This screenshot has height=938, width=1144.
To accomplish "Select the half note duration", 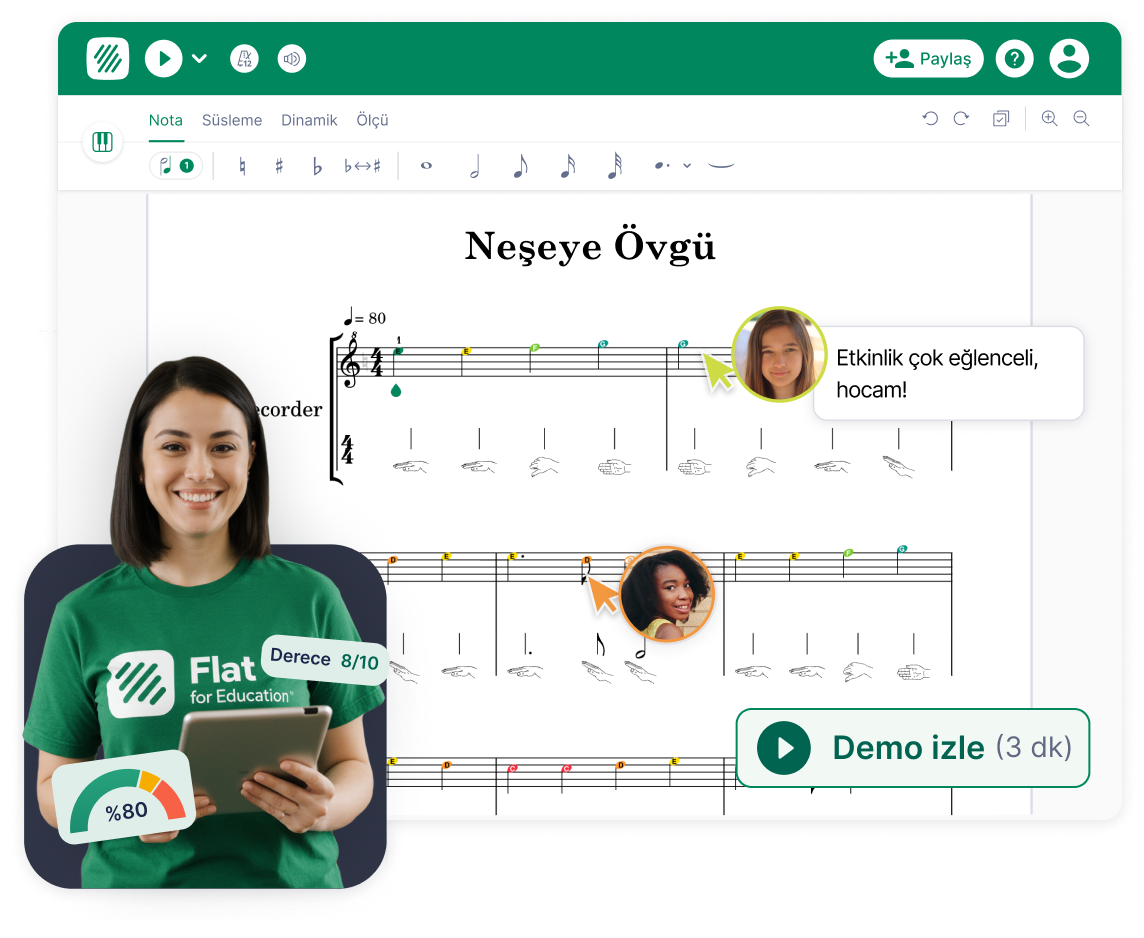I will (474, 167).
